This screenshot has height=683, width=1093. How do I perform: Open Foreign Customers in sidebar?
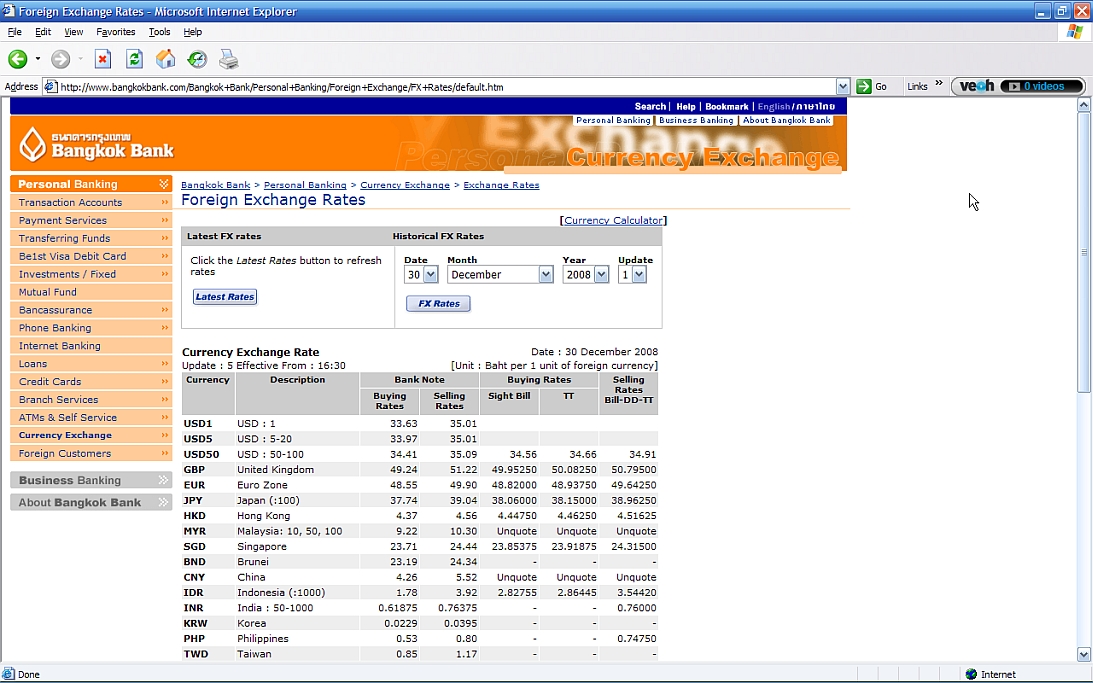(91, 453)
